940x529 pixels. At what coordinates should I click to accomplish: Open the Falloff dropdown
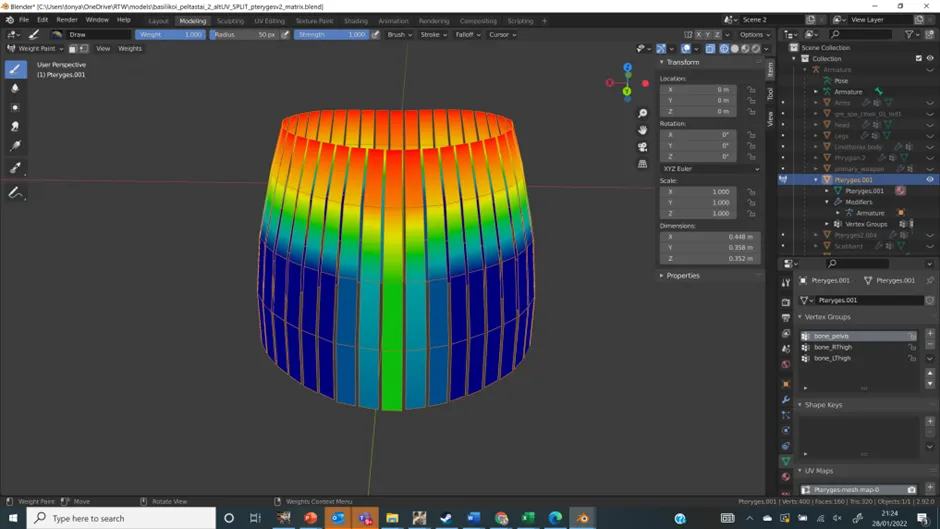coord(468,34)
